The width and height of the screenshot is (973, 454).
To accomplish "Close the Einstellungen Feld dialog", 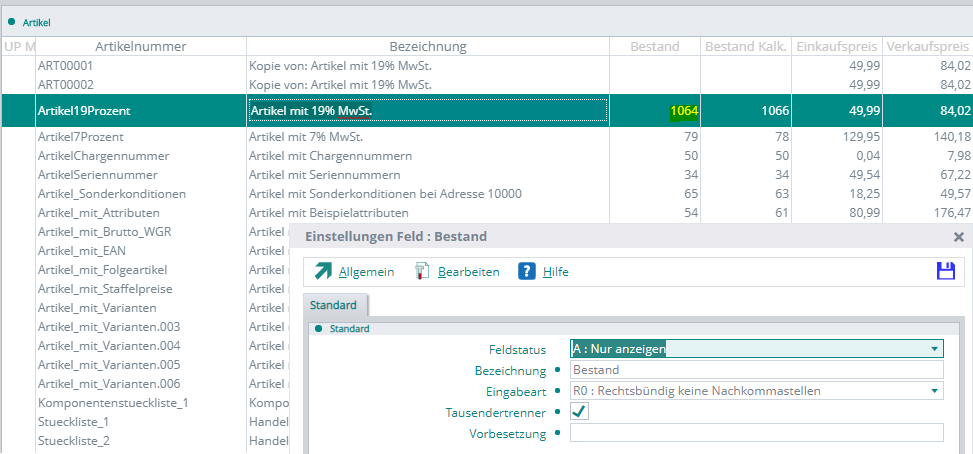I will coord(958,237).
